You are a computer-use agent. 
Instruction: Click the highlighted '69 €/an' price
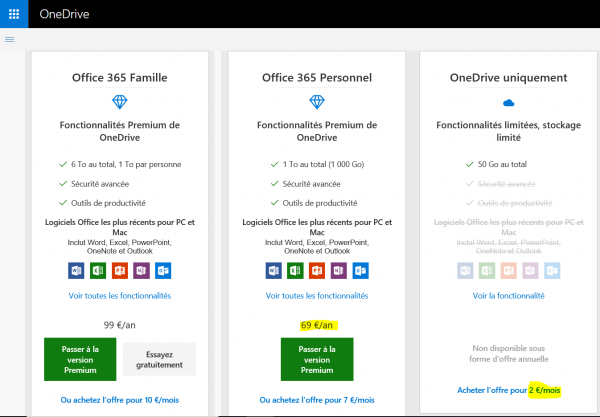(317, 325)
